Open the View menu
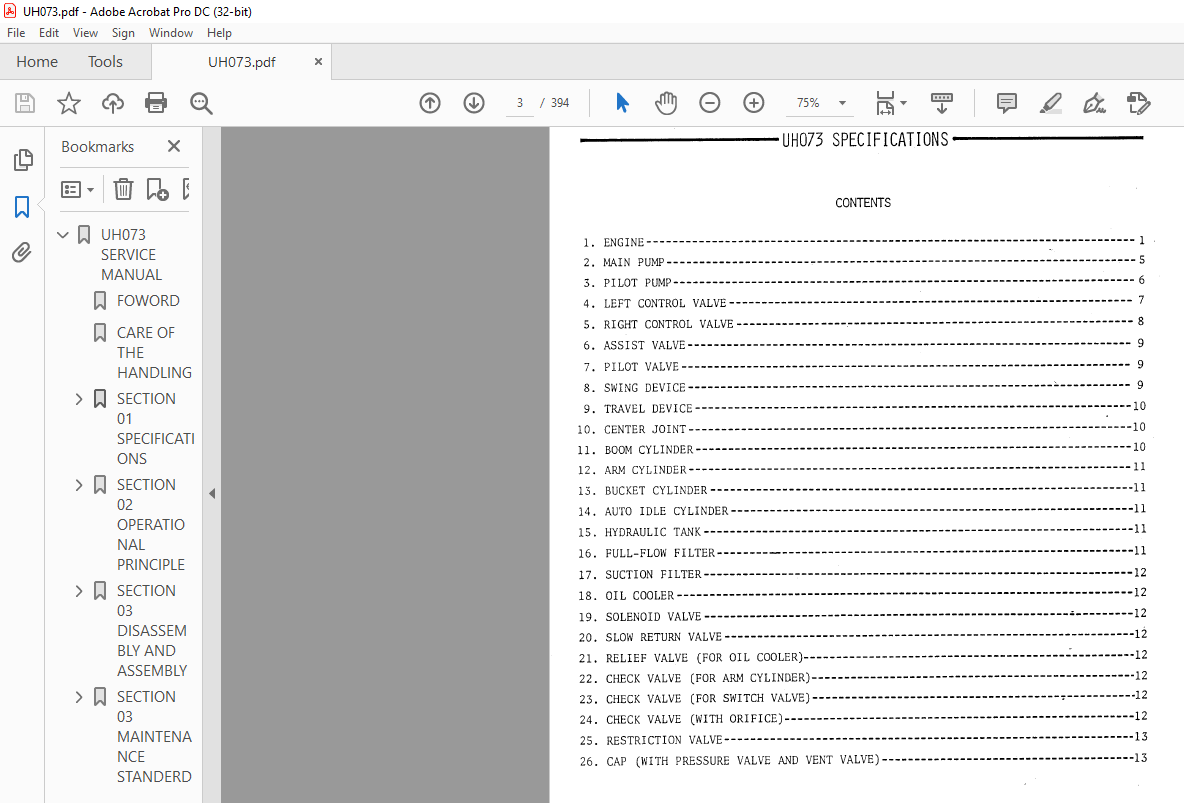This screenshot has height=803, width=1184. pos(85,32)
